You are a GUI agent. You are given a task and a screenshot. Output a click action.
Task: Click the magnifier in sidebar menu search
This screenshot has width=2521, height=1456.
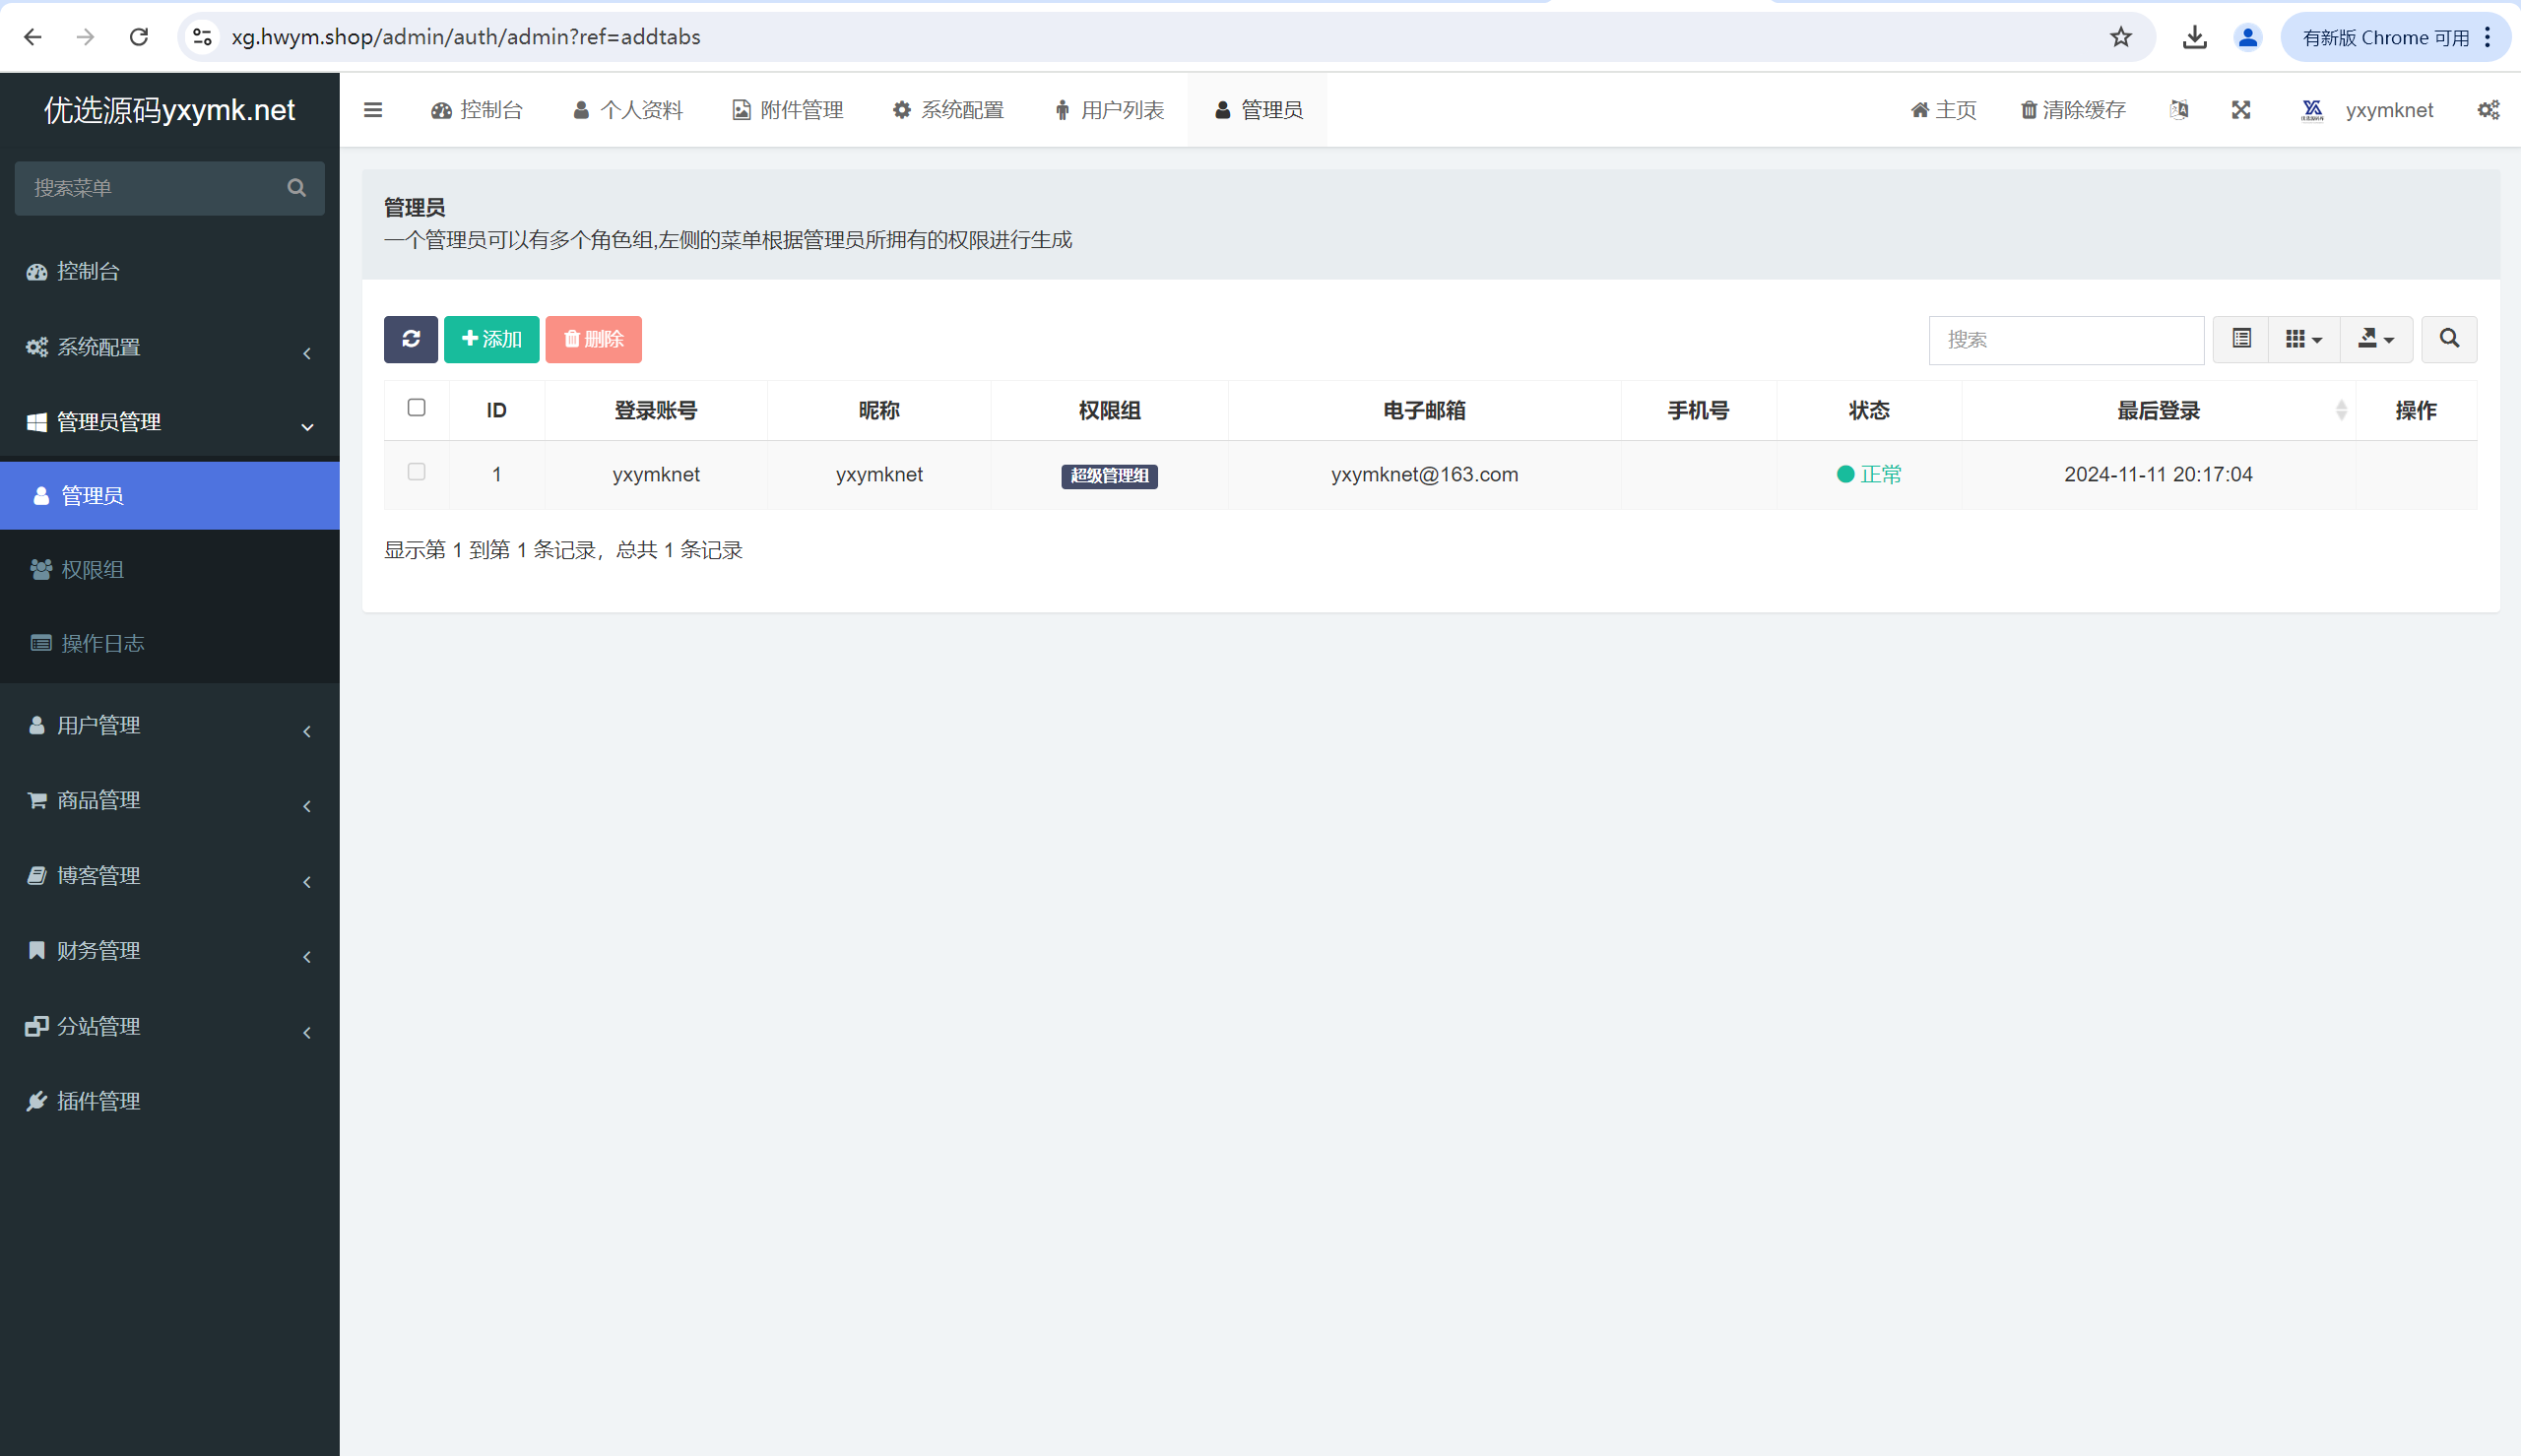tap(296, 188)
